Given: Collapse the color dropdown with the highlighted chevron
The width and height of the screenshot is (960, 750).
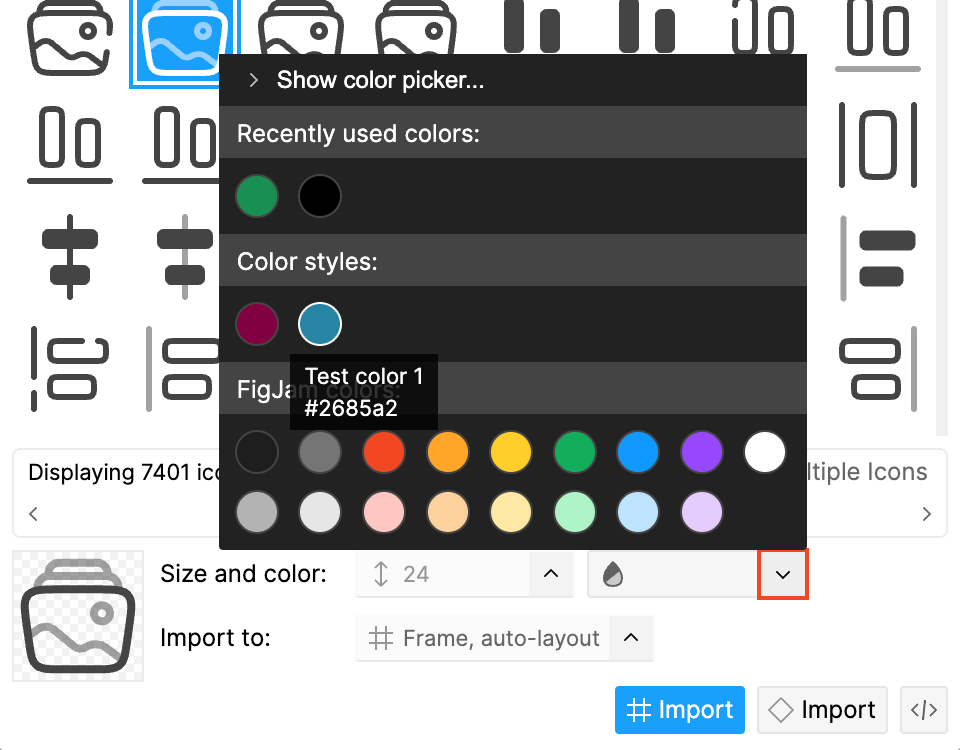Looking at the screenshot, I should pos(783,574).
